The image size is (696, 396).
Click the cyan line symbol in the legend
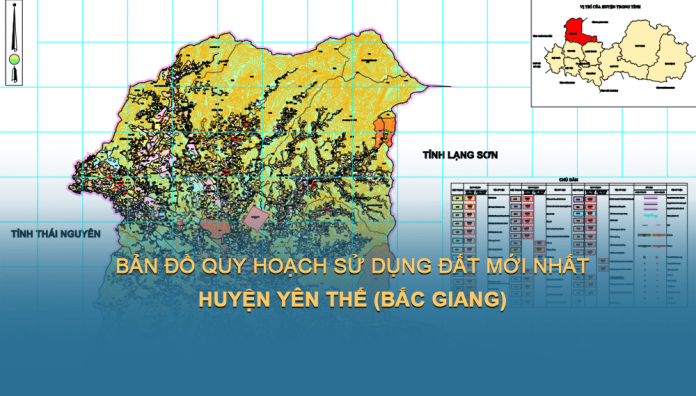pyautogui.click(x=651, y=215)
